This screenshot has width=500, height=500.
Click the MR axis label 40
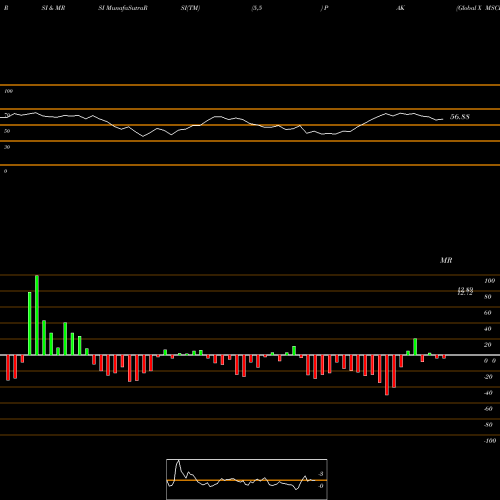488,329
